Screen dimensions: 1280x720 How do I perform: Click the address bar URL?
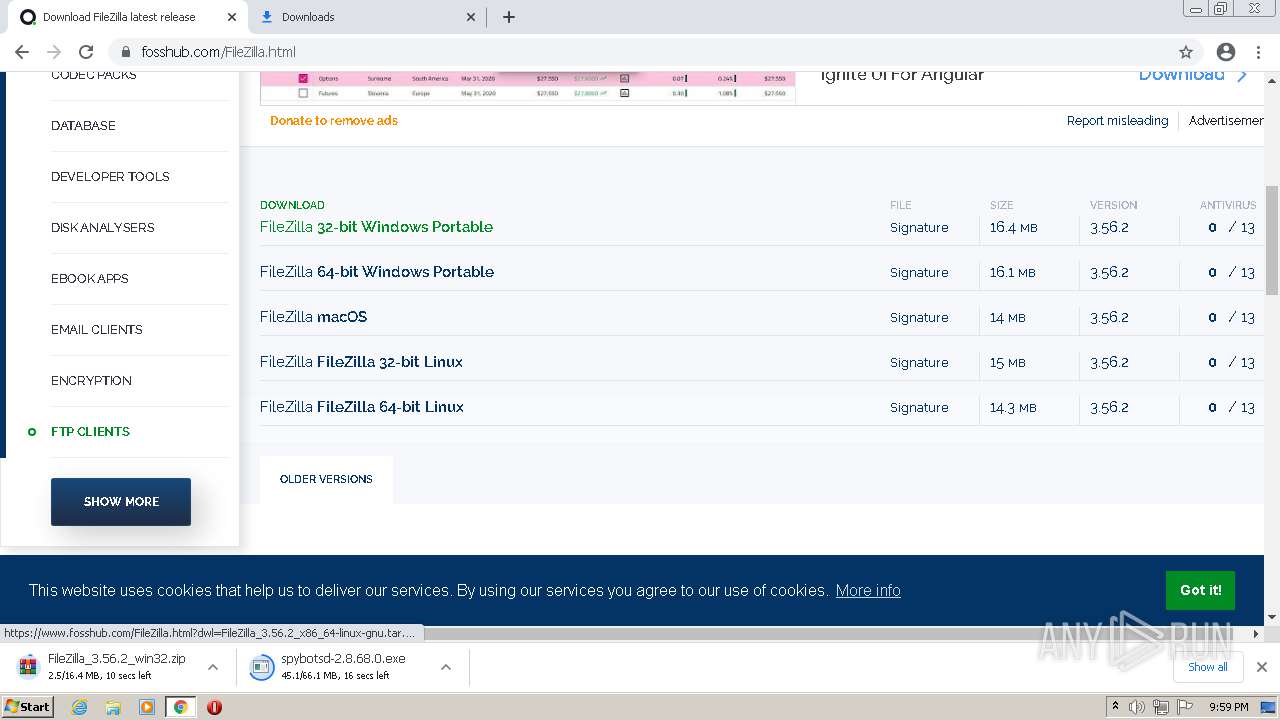point(218,52)
